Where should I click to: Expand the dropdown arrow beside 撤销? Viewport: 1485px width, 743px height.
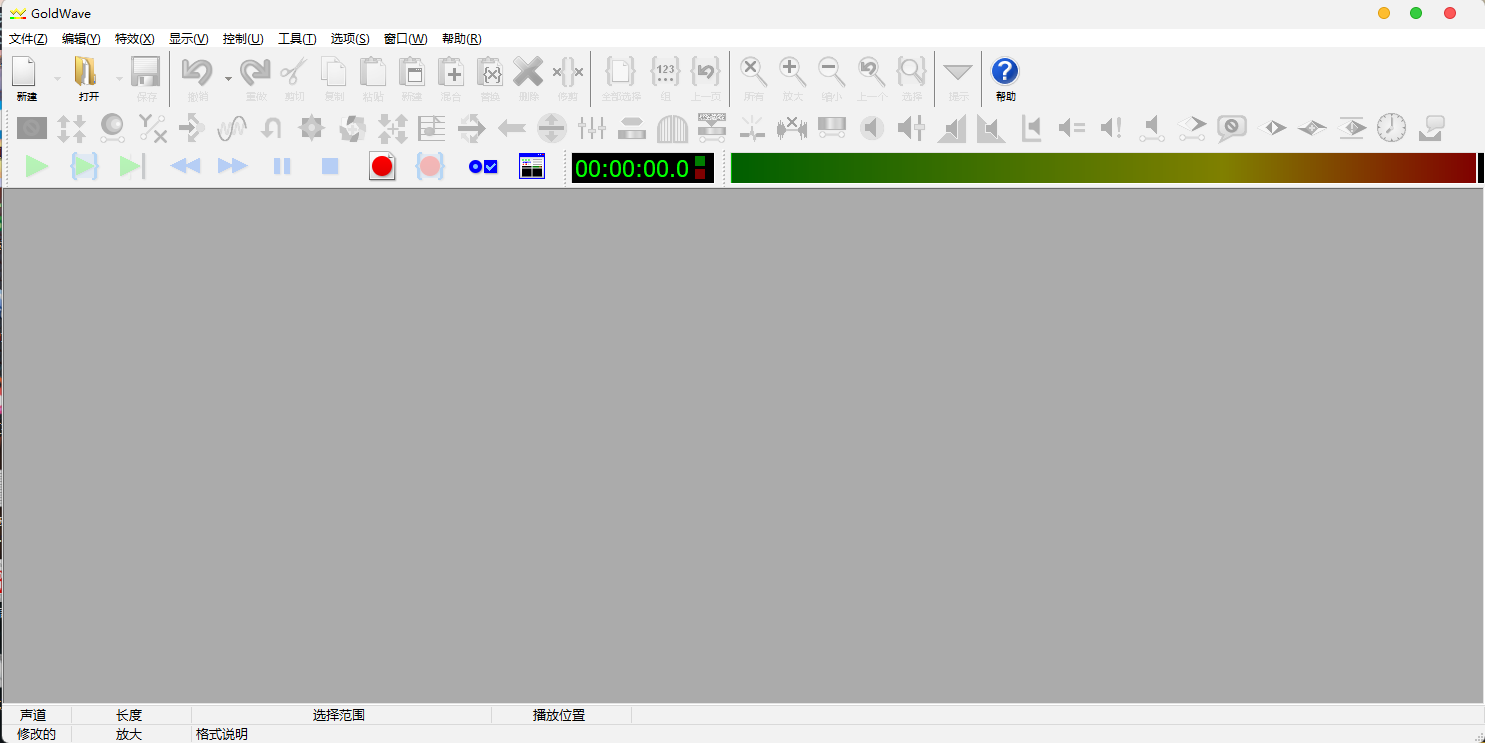tap(228, 78)
